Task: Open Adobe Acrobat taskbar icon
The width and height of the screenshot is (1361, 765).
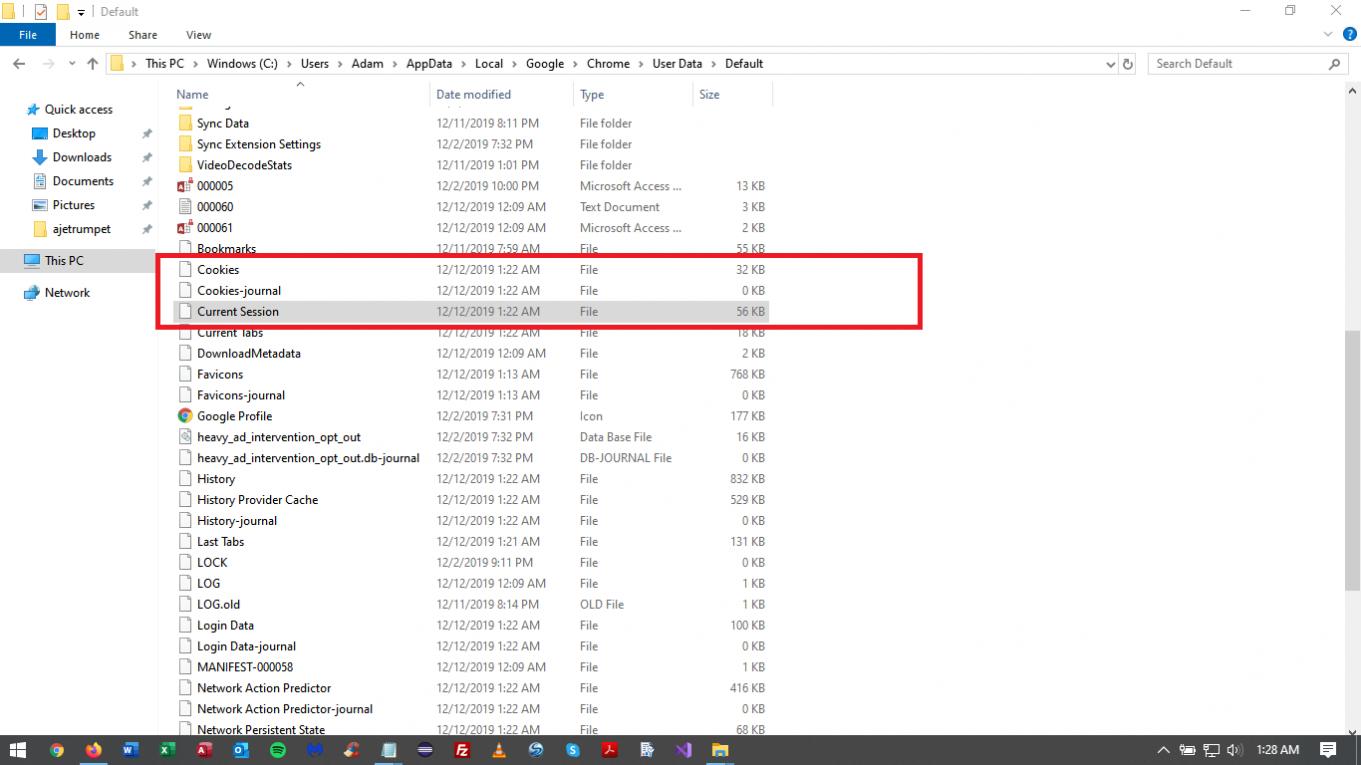Action: (610, 750)
